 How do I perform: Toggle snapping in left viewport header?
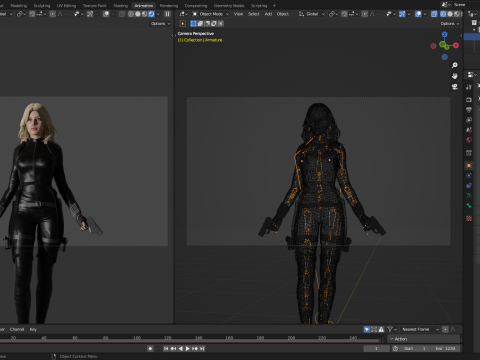point(32,14)
